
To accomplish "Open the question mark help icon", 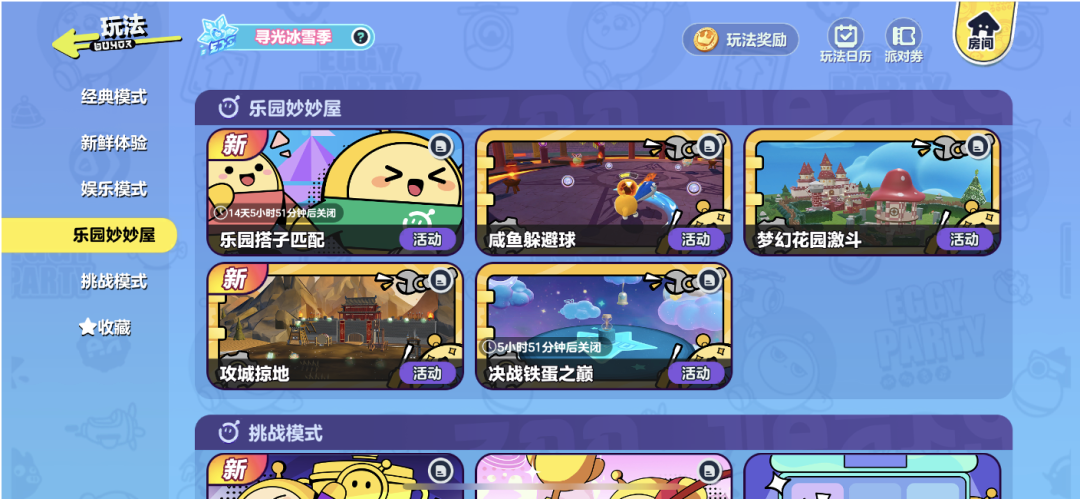I will (x=360, y=37).
